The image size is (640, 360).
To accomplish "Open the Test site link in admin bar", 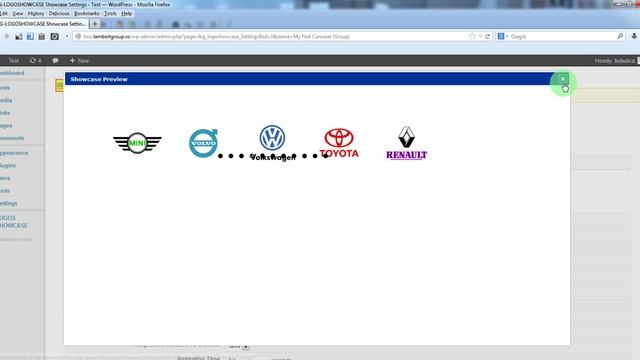I will (x=13, y=60).
